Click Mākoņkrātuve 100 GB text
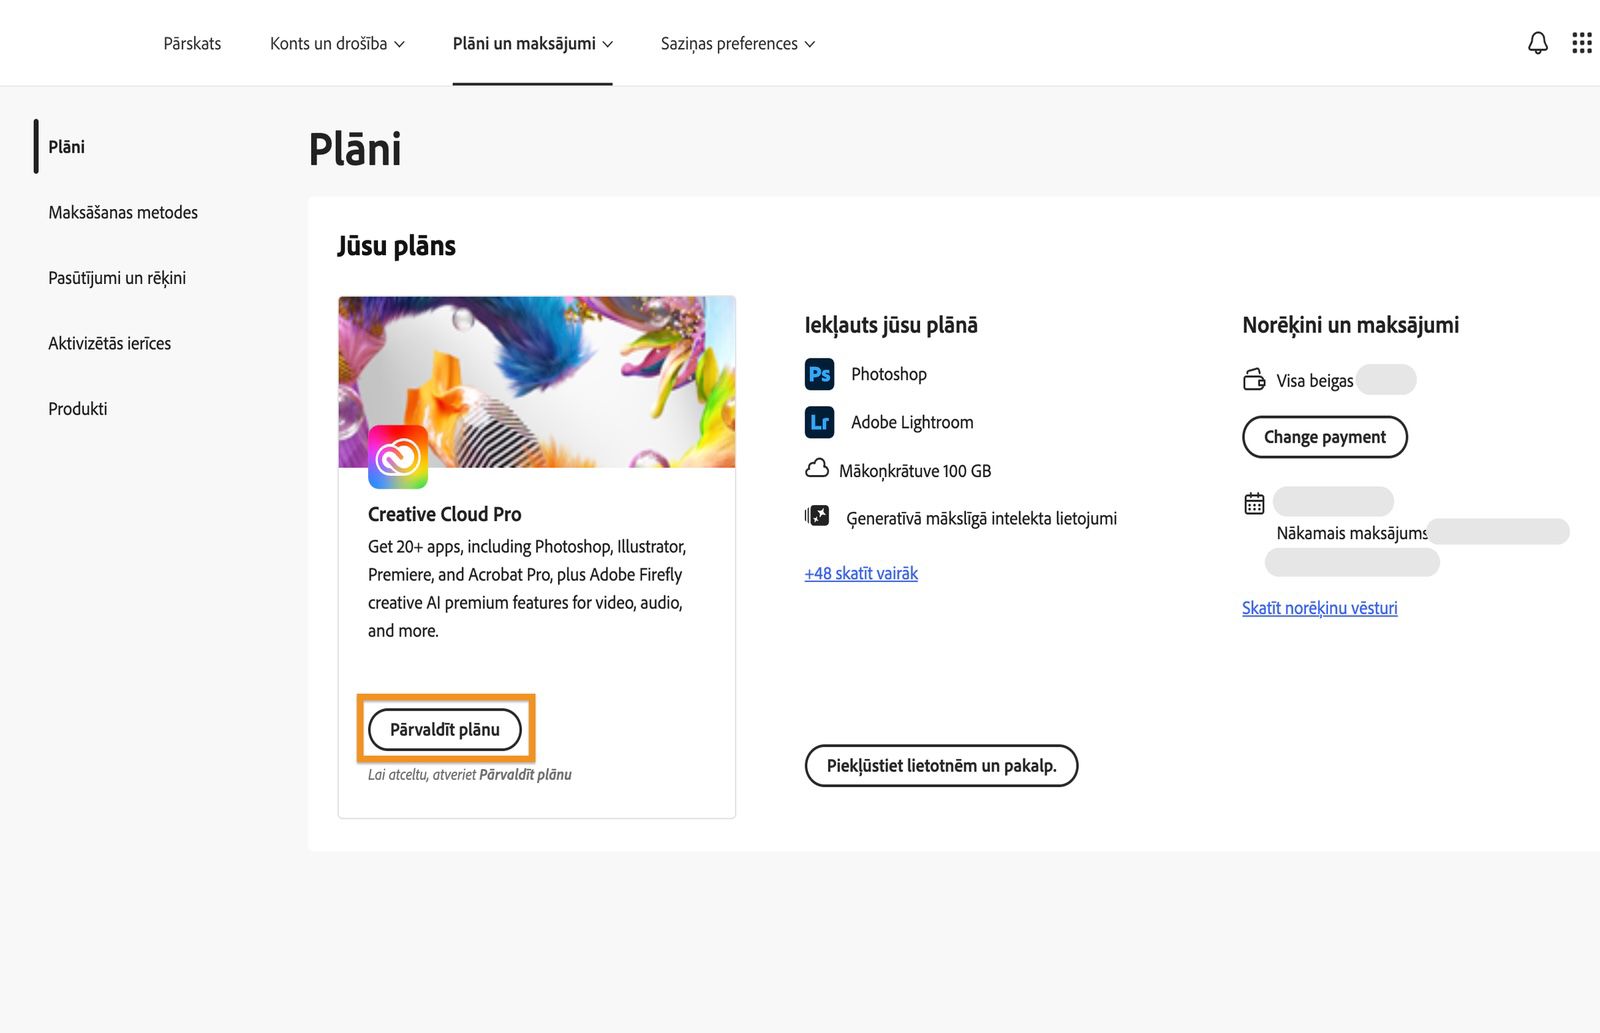The height and width of the screenshot is (1033, 1600). pos(915,470)
